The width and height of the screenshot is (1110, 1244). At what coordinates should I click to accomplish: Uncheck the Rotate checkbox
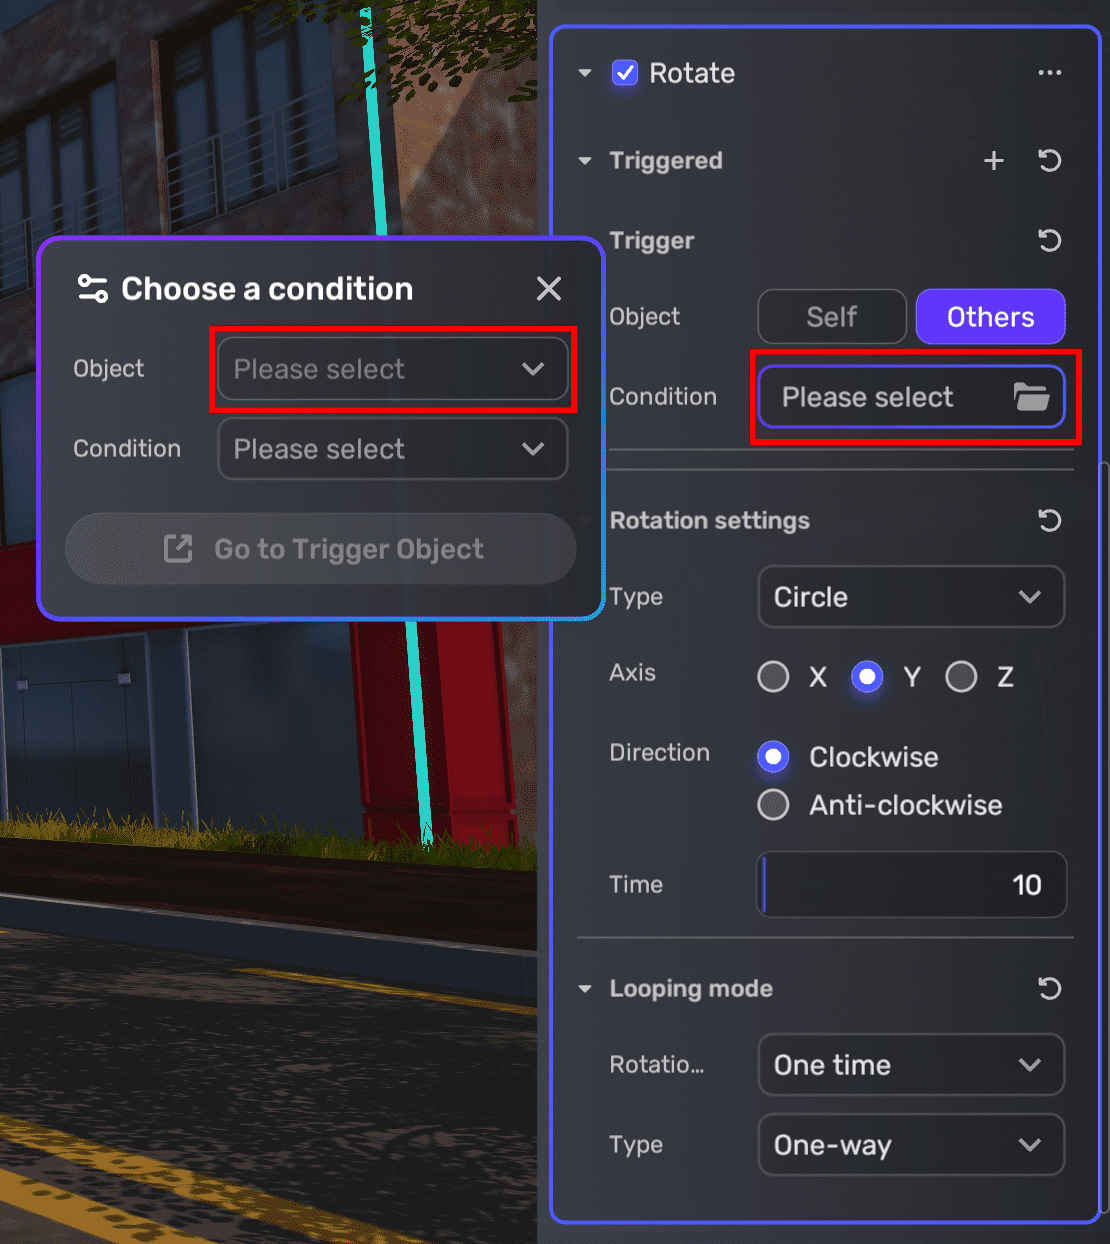[625, 73]
